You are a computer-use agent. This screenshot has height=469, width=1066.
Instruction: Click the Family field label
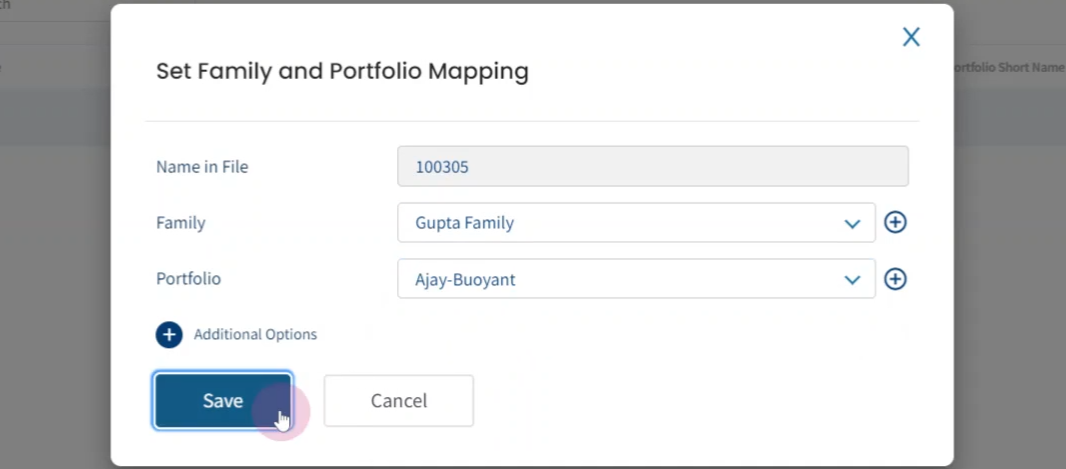pyautogui.click(x=181, y=222)
